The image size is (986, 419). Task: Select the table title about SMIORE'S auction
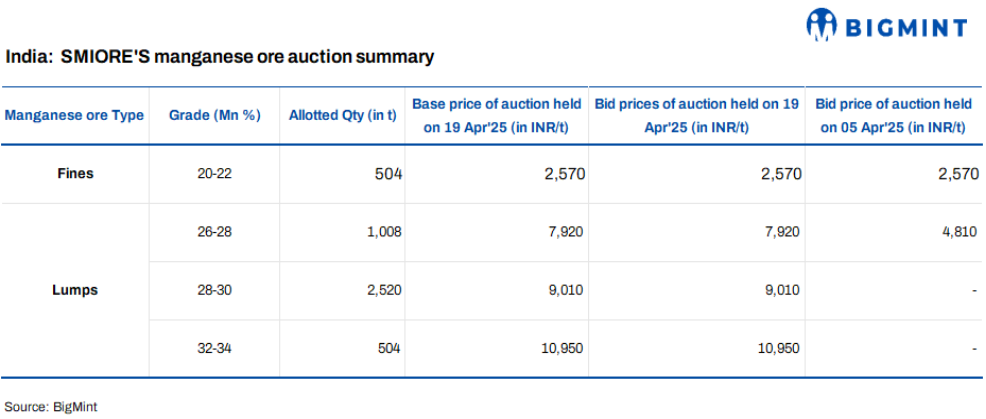[219, 57]
